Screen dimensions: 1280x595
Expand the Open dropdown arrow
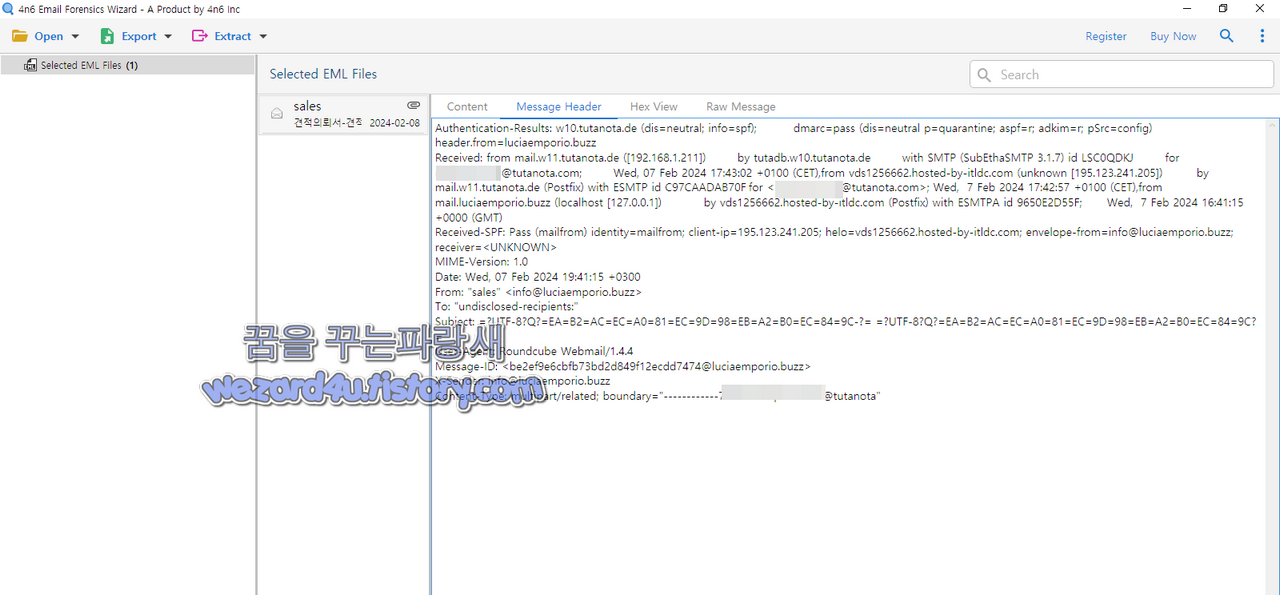tap(75, 37)
